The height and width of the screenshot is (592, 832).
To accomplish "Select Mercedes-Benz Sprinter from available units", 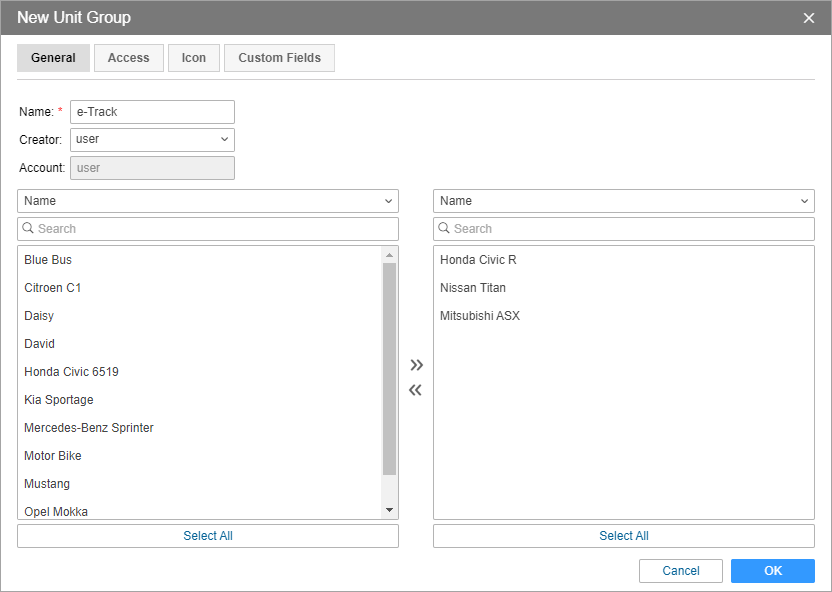I will [x=89, y=428].
